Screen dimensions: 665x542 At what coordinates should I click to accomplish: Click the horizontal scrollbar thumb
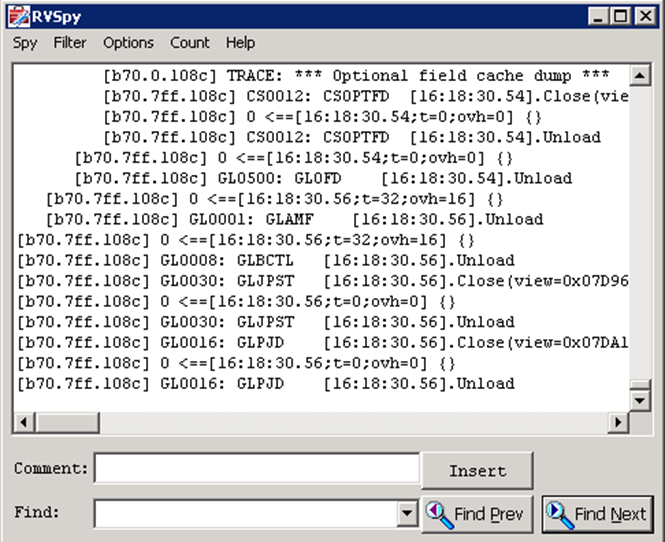[x=67, y=422]
